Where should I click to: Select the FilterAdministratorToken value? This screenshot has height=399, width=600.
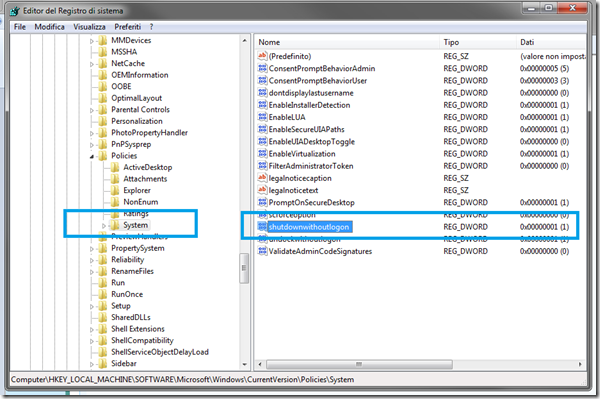pyautogui.click(x=311, y=166)
